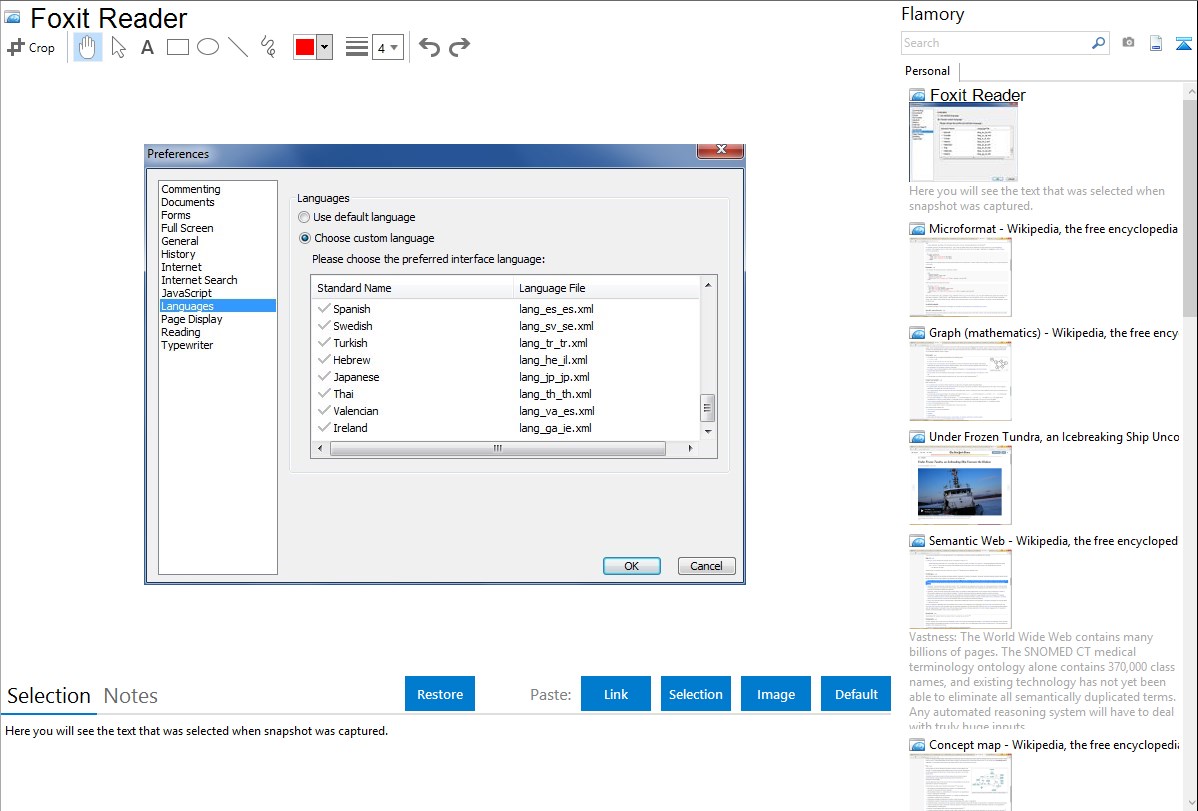Select the freehand scribble tool

tap(268, 47)
